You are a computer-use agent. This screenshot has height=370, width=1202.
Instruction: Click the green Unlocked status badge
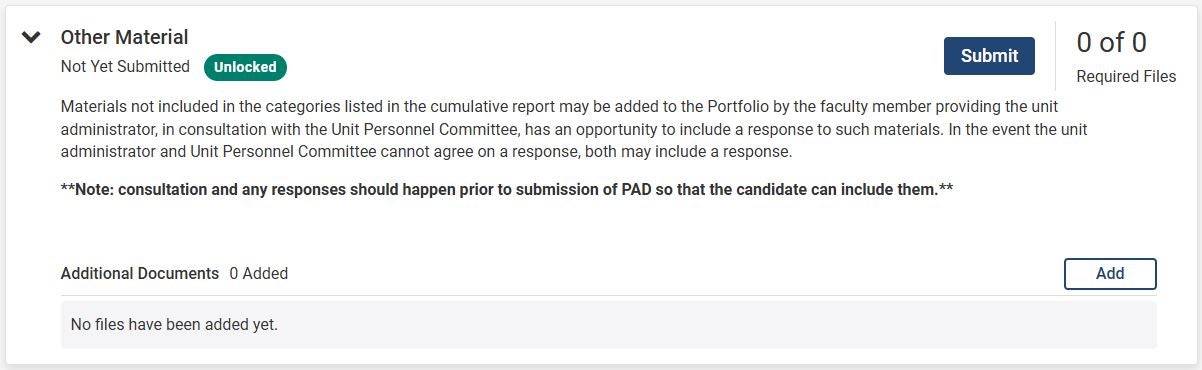245,67
